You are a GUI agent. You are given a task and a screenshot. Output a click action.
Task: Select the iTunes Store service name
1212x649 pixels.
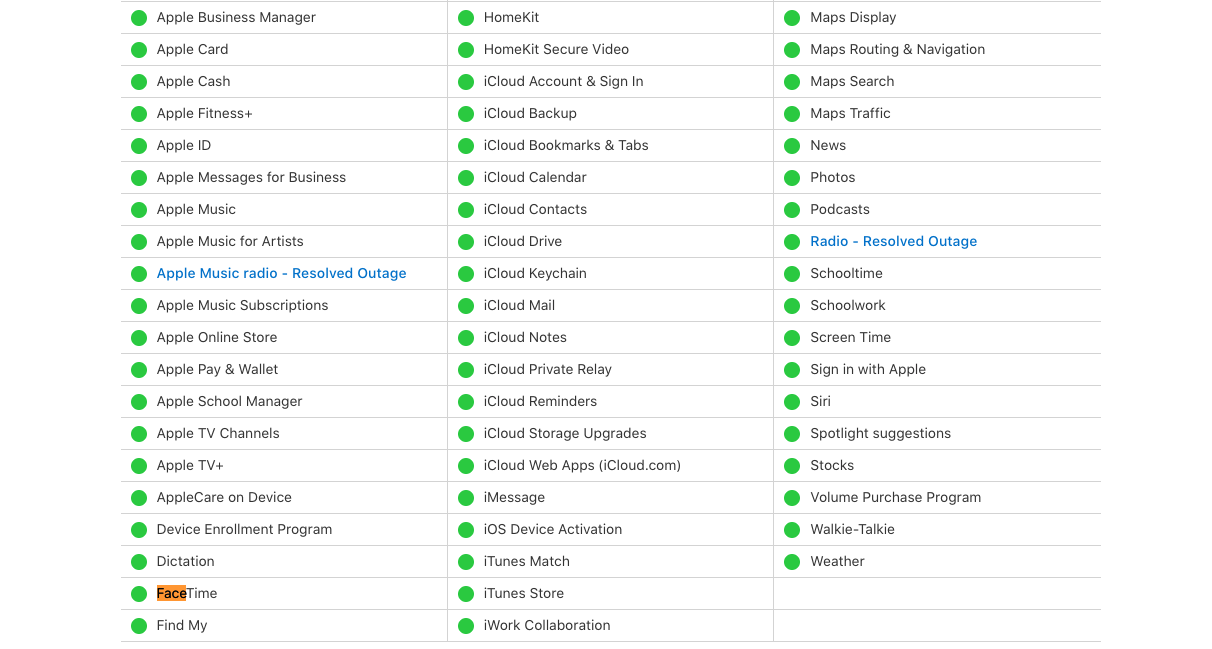click(524, 593)
